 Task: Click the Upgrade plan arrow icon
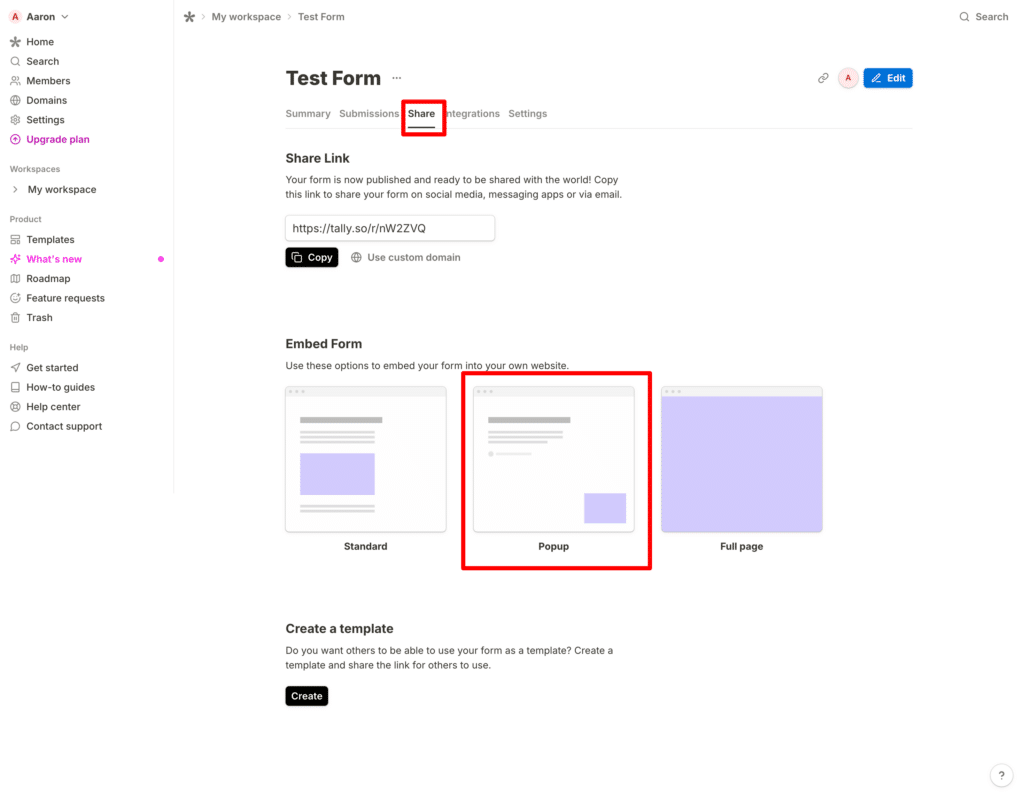tap(15, 139)
